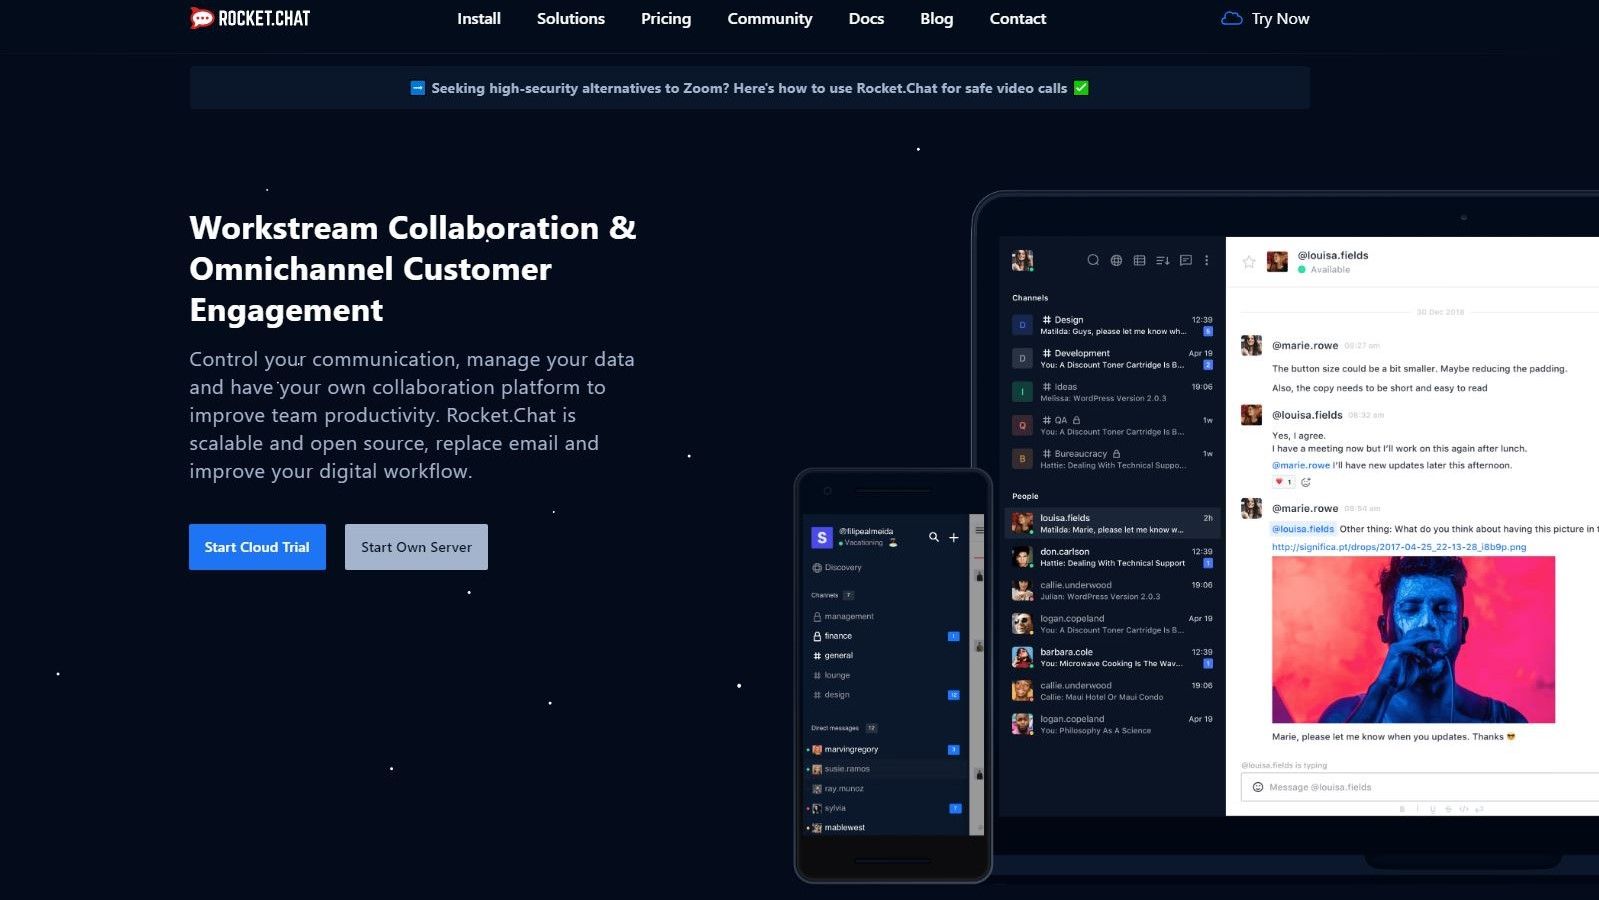
Task: Click the Message @louisa.fields input
Action: (1420, 787)
